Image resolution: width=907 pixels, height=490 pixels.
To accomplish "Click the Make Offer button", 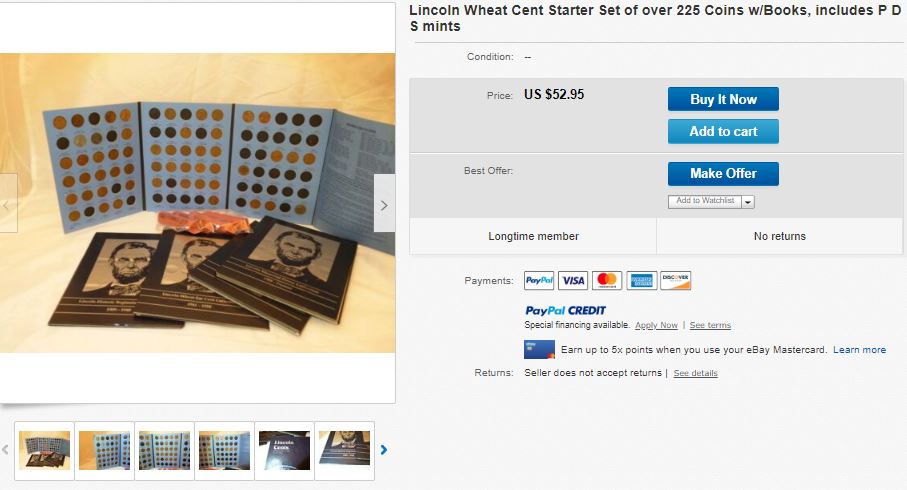I will [x=723, y=174].
